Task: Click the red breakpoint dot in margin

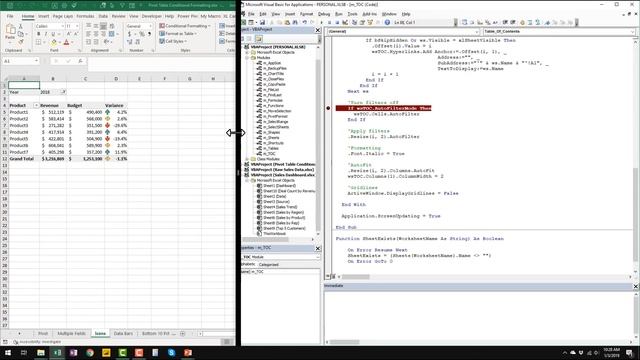Action: click(x=328, y=108)
